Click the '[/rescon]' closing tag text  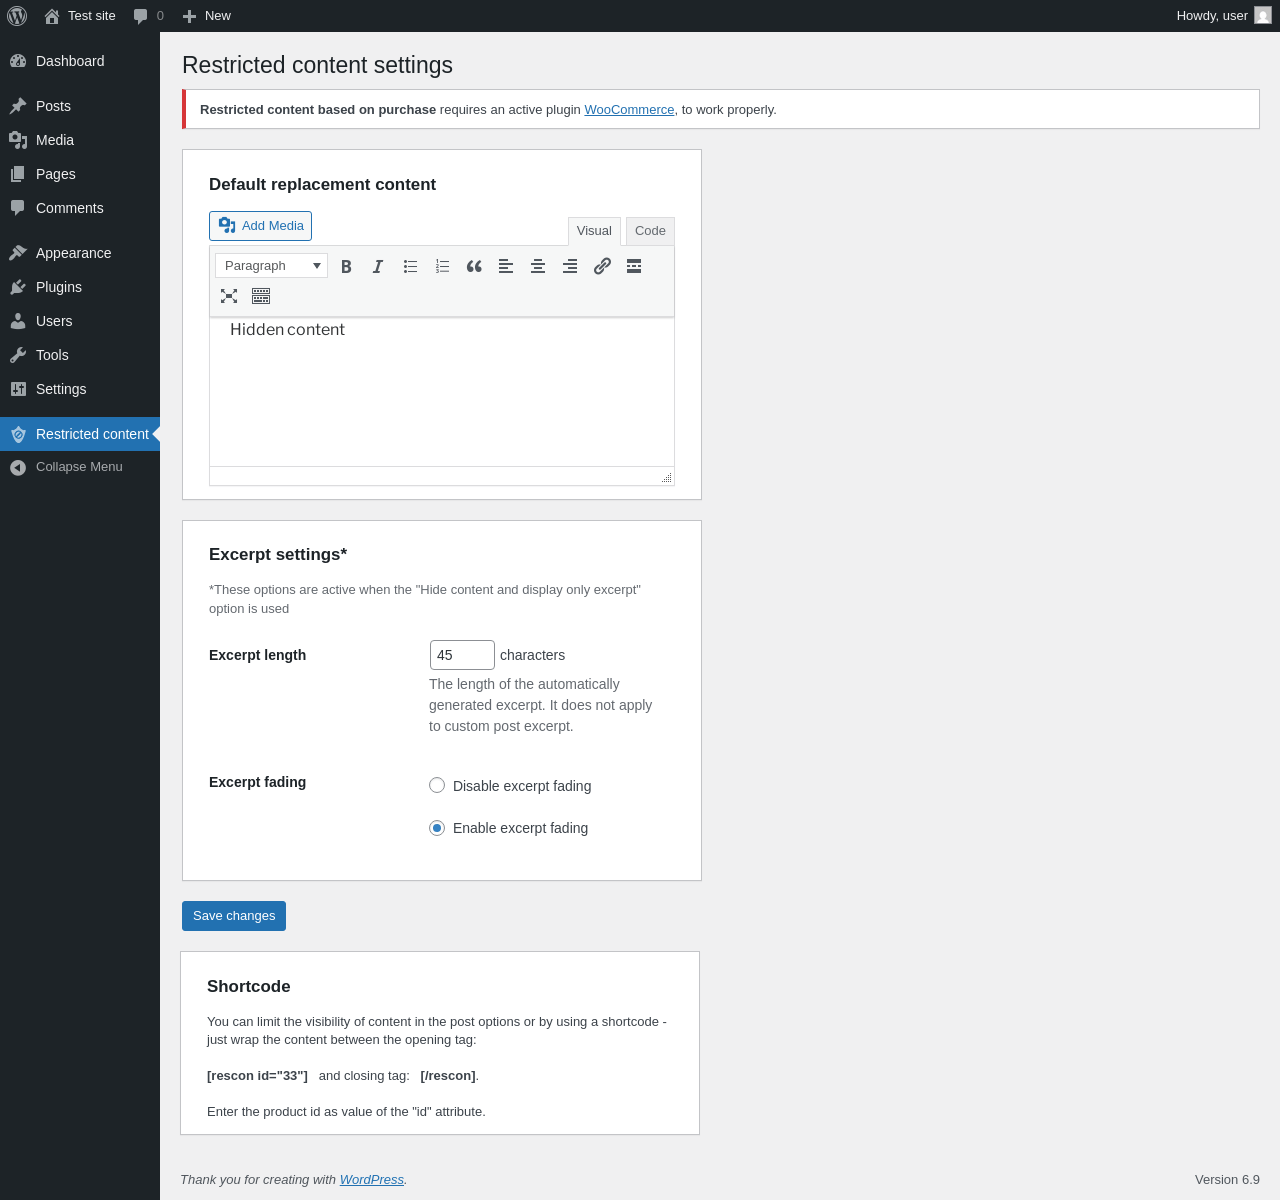pyautogui.click(x=448, y=1076)
